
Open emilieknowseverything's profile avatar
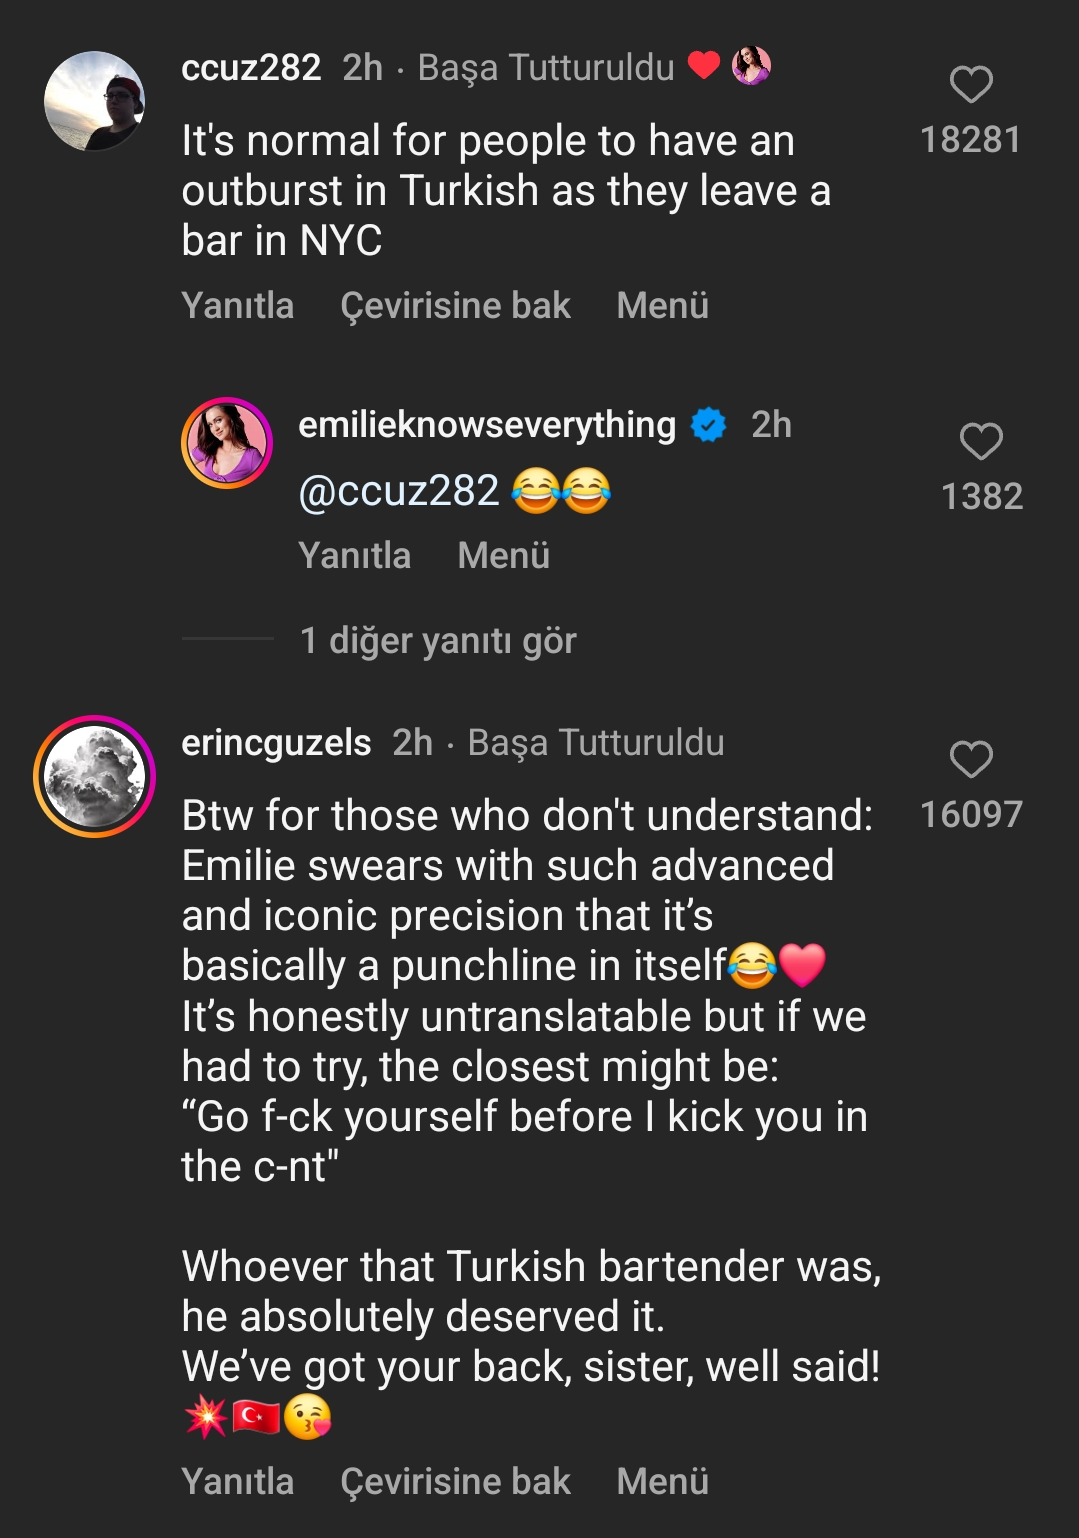tap(227, 443)
